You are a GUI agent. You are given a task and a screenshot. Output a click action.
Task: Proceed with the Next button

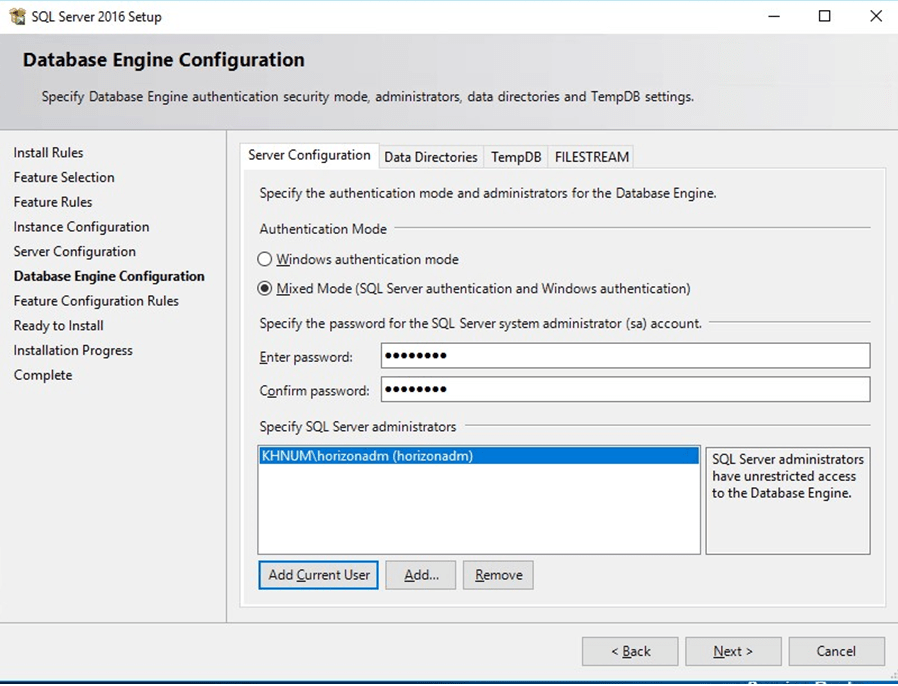click(733, 652)
